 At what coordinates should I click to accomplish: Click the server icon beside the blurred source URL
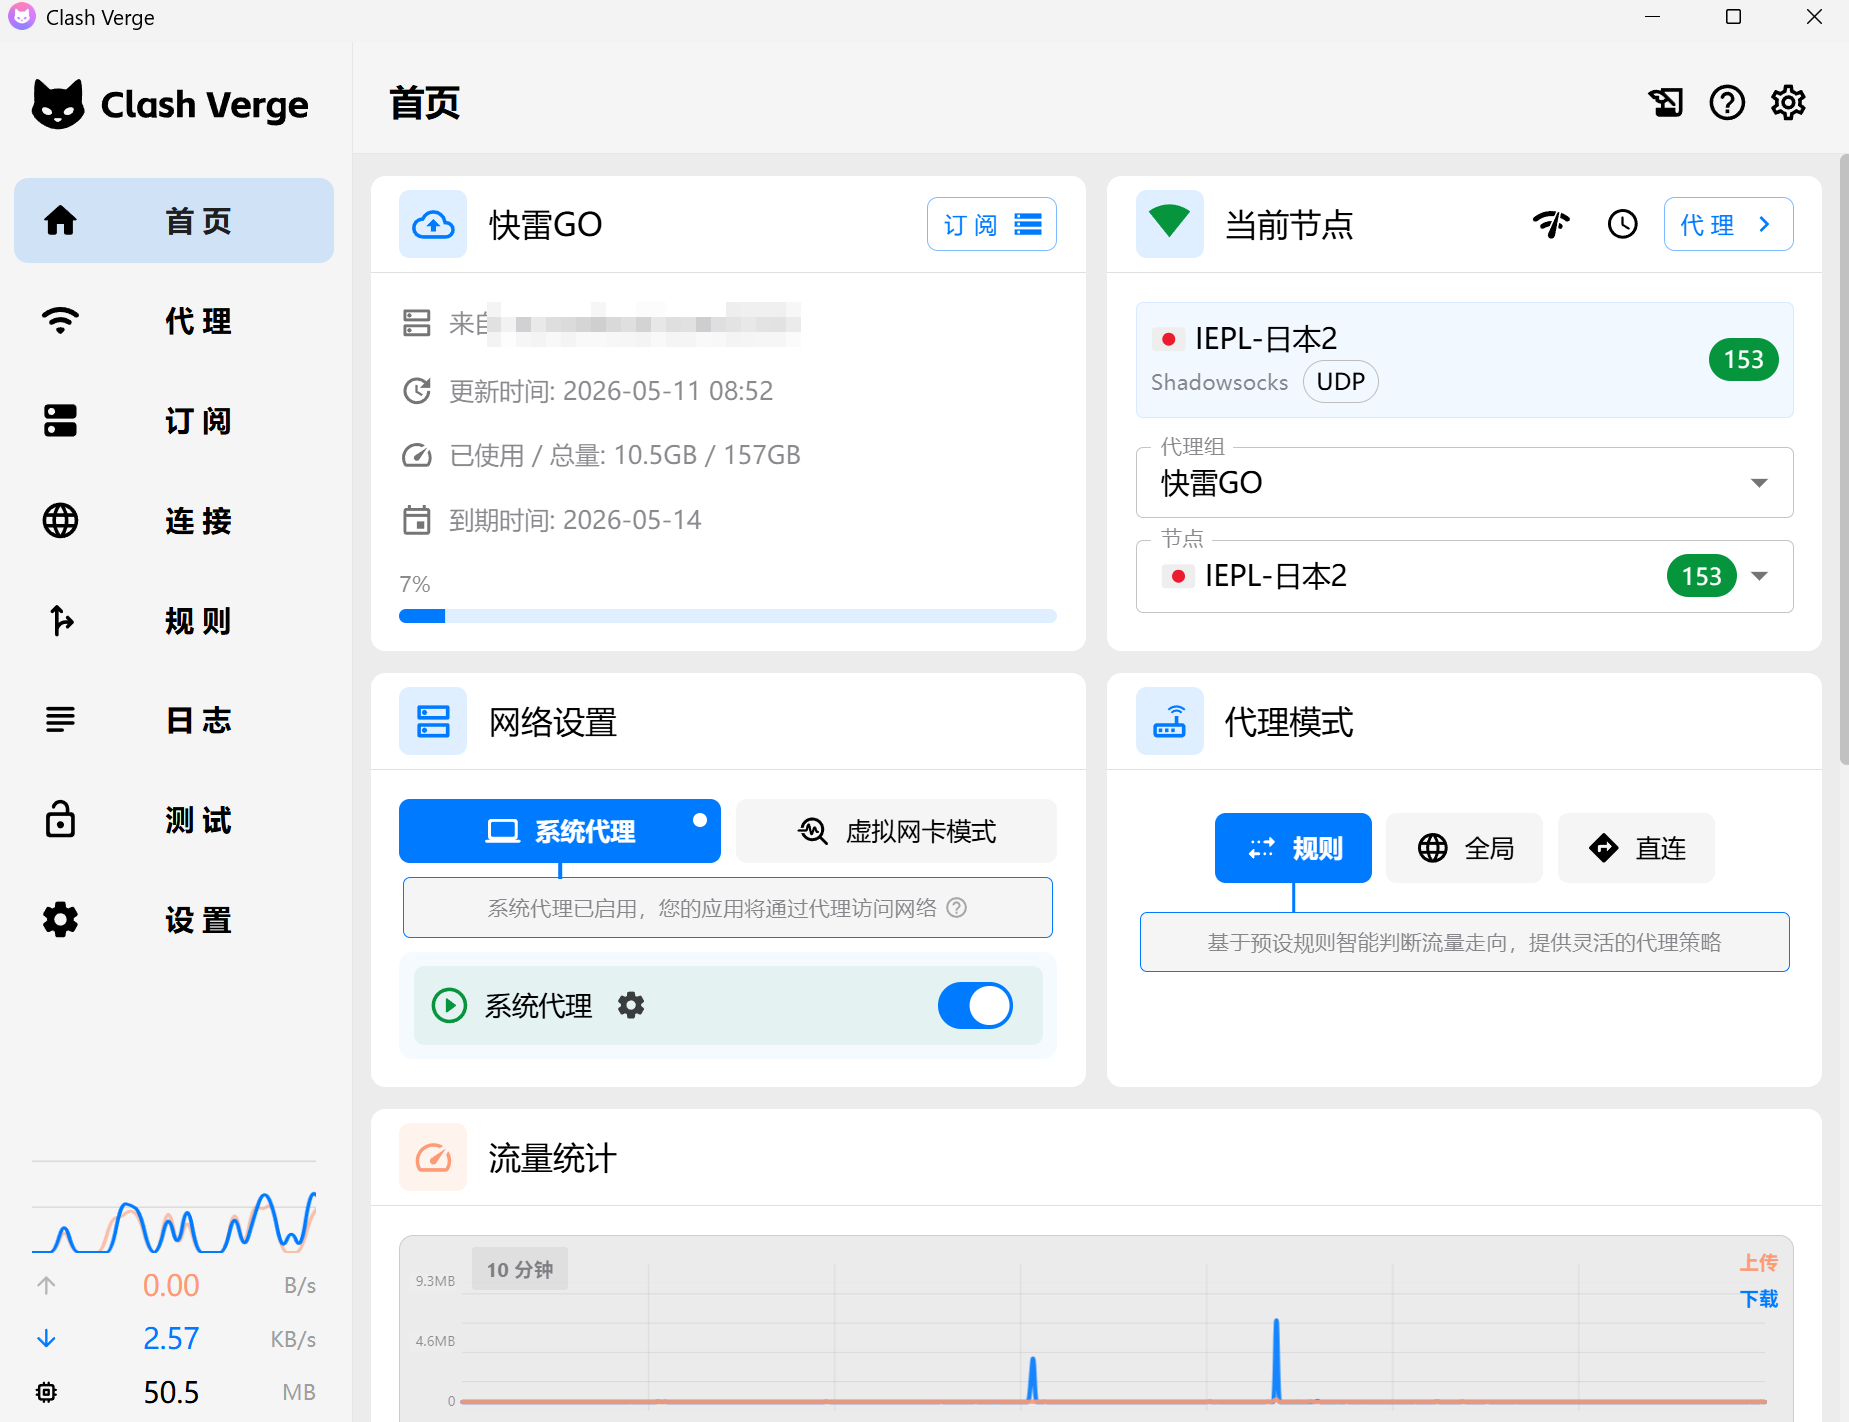417,323
